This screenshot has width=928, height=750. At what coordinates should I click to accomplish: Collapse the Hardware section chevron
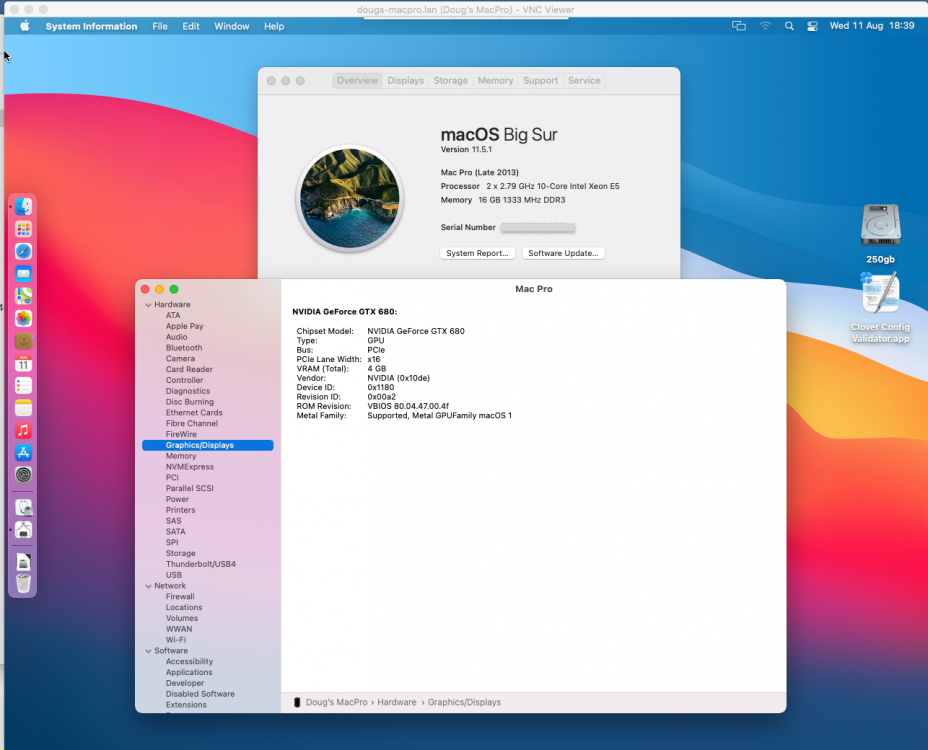pyautogui.click(x=148, y=305)
